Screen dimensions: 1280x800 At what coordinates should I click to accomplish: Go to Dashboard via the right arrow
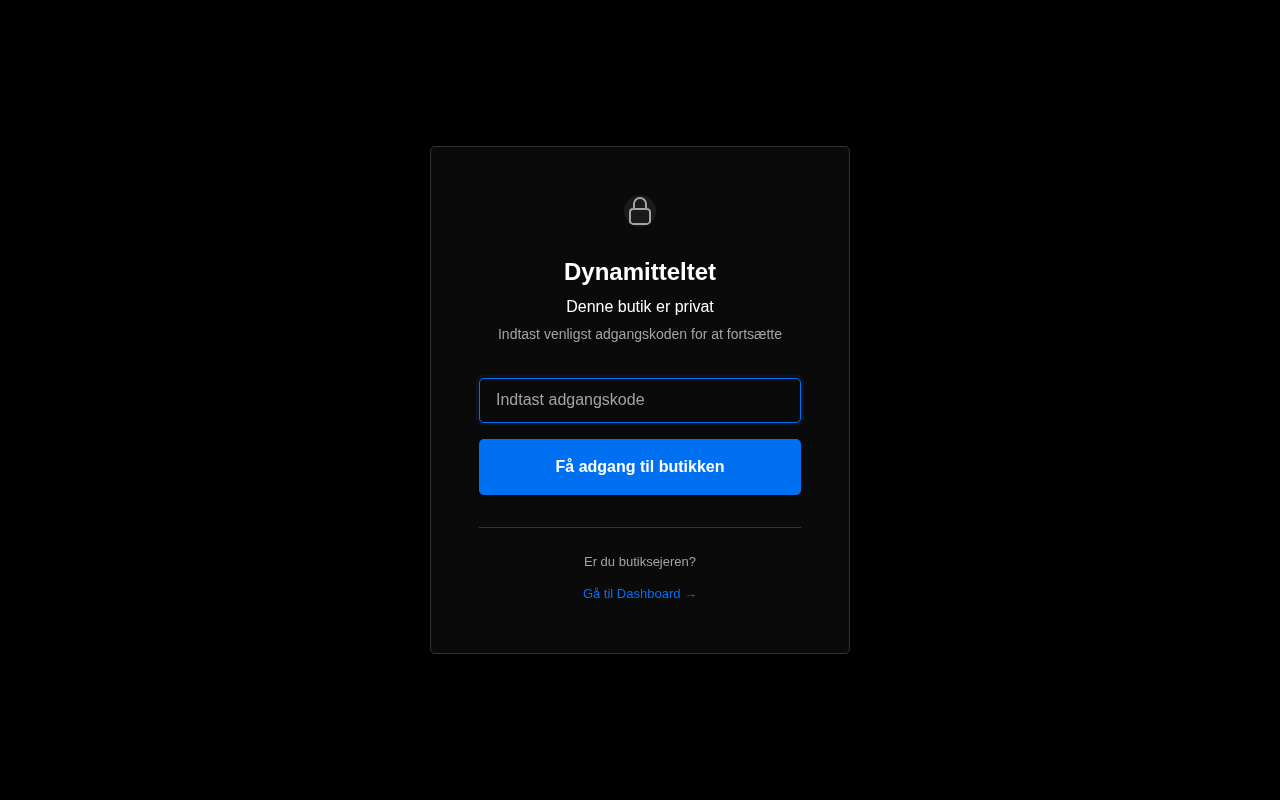(x=691, y=595)
